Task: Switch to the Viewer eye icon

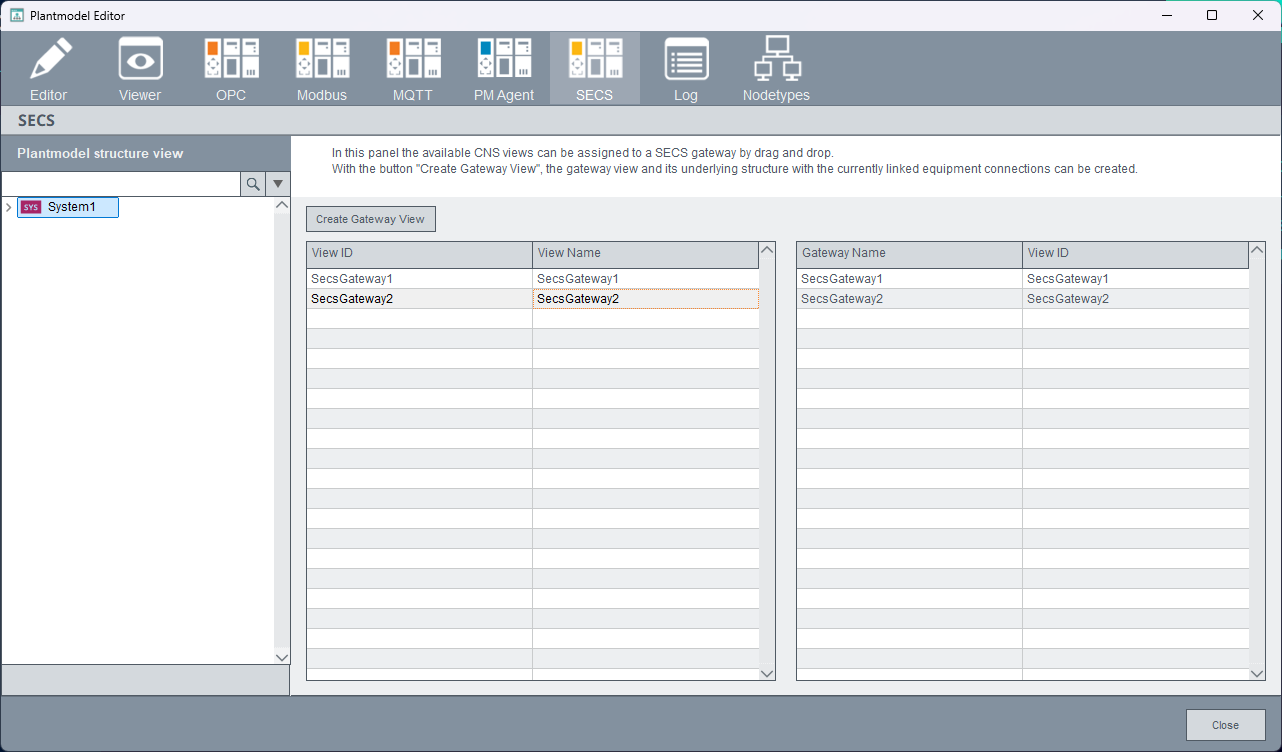Action: (140, 60)
